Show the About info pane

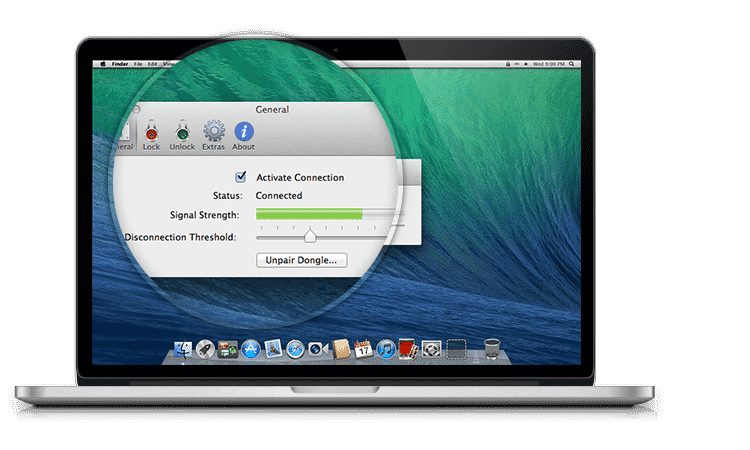243,134
